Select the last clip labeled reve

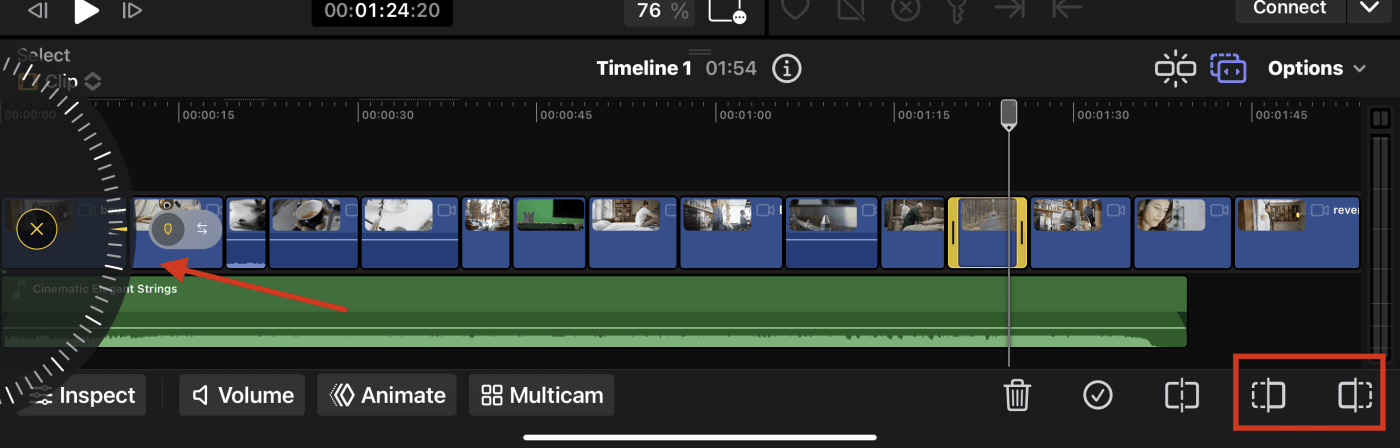[1298, 232]
